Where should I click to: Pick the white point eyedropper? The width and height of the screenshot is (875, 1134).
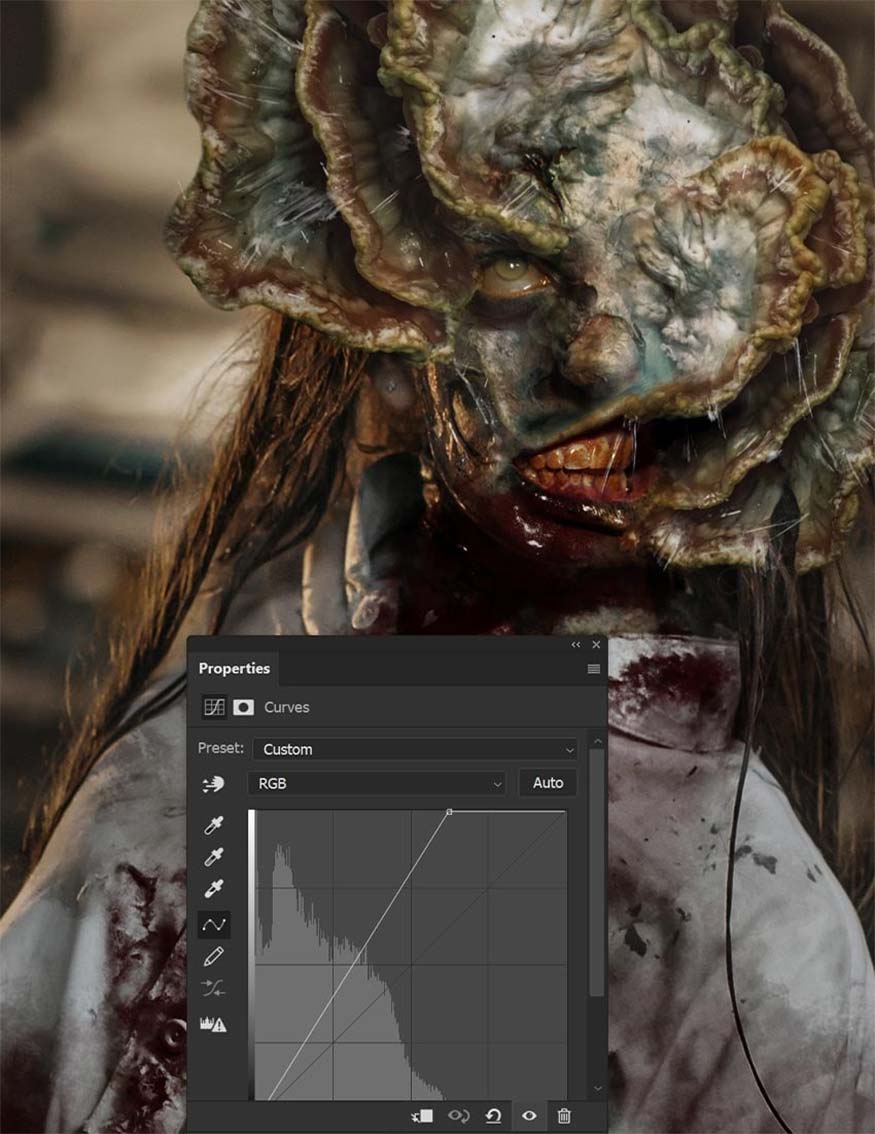tap(213, 888)
